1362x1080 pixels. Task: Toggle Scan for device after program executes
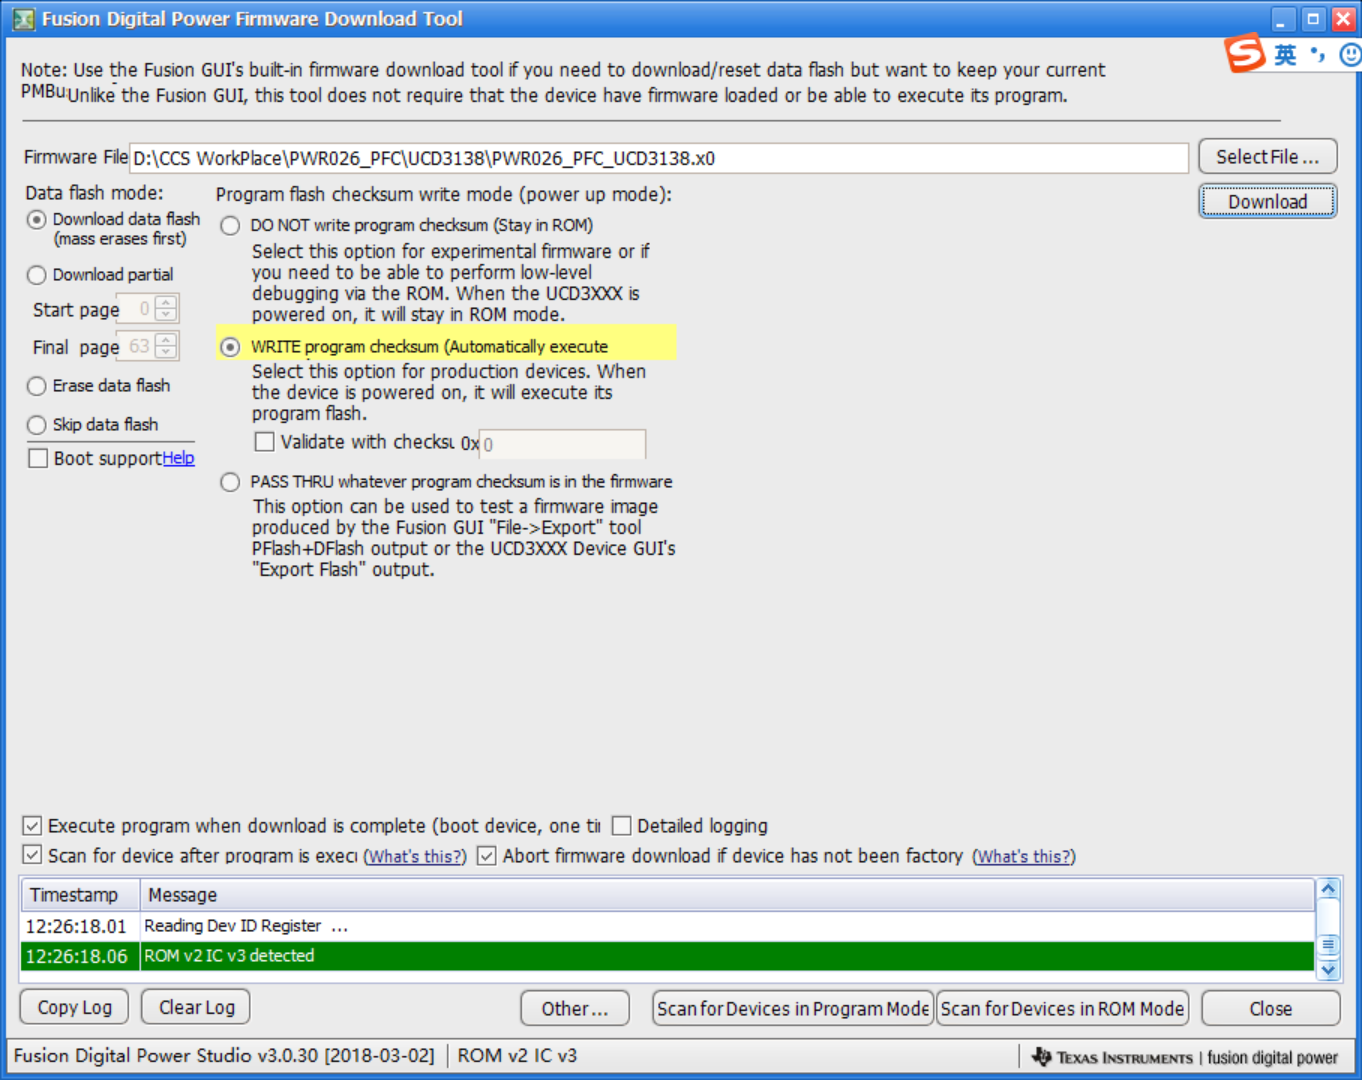coord(32,856)
